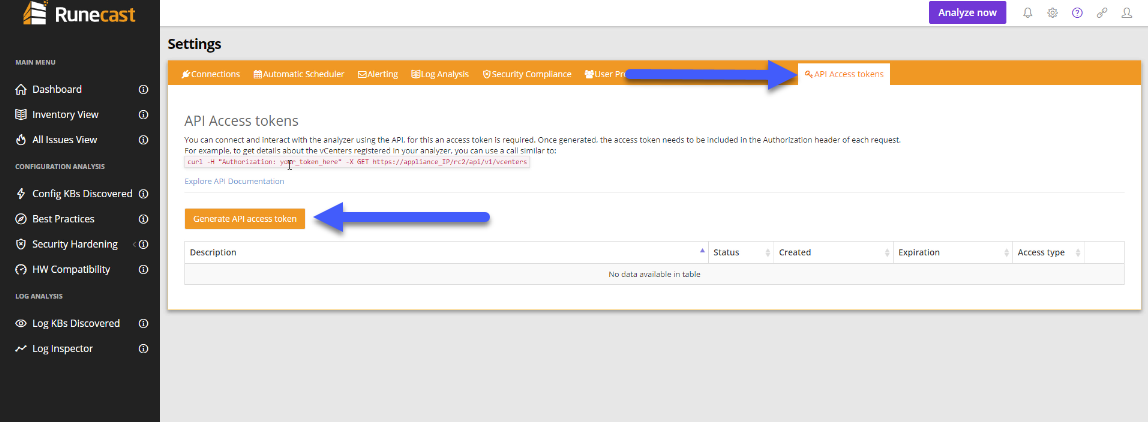Image resolution: width=1148 pixels, height=422 pixels.
Task: Switch to Automatic Scheduler tab
Action: point(299,74)
